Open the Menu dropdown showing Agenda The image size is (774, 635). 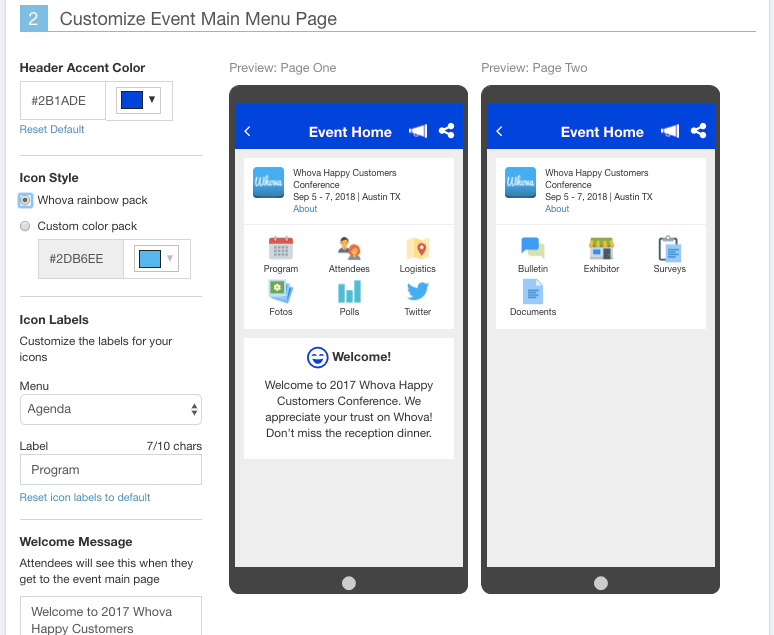coord(110,409)
